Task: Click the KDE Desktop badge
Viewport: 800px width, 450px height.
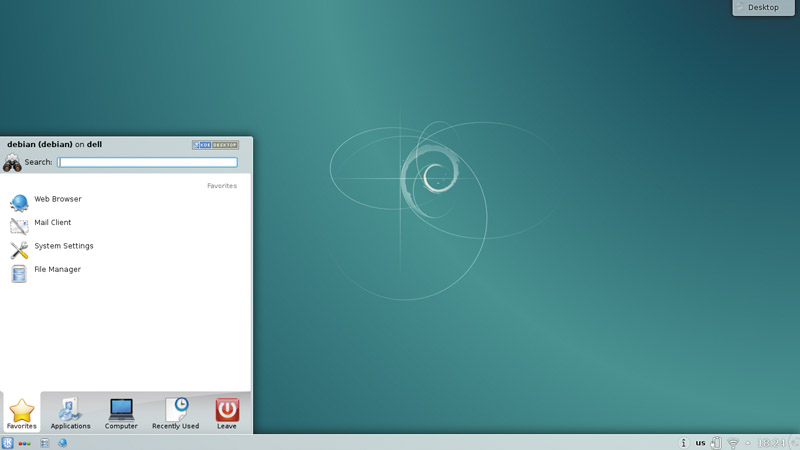Action: [215, 145]
